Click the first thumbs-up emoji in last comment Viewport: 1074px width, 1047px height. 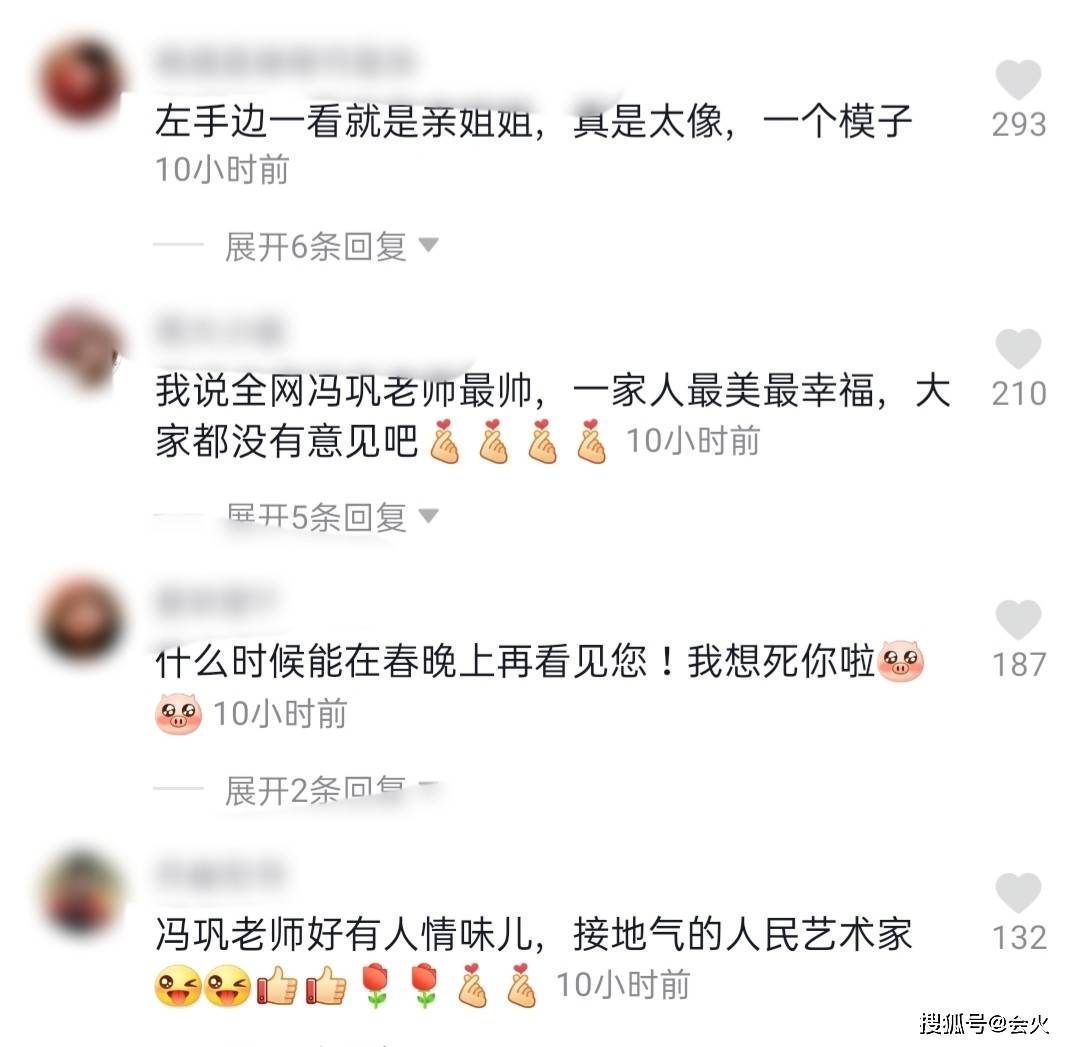click(277, 986)
